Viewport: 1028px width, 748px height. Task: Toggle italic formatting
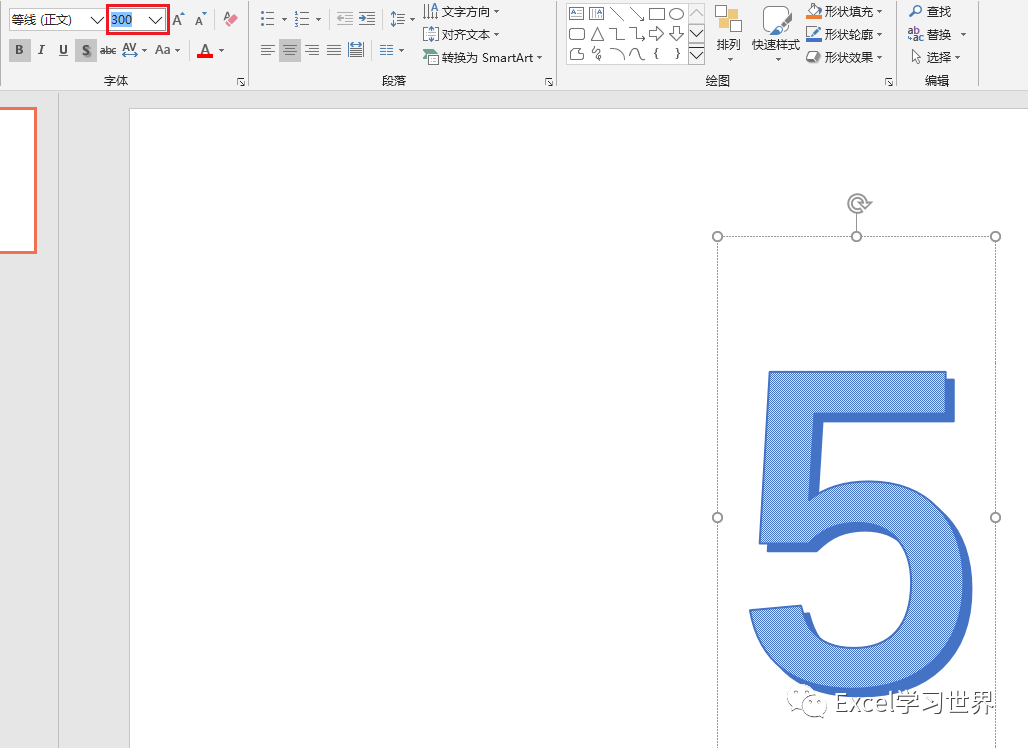click(41, 50)
